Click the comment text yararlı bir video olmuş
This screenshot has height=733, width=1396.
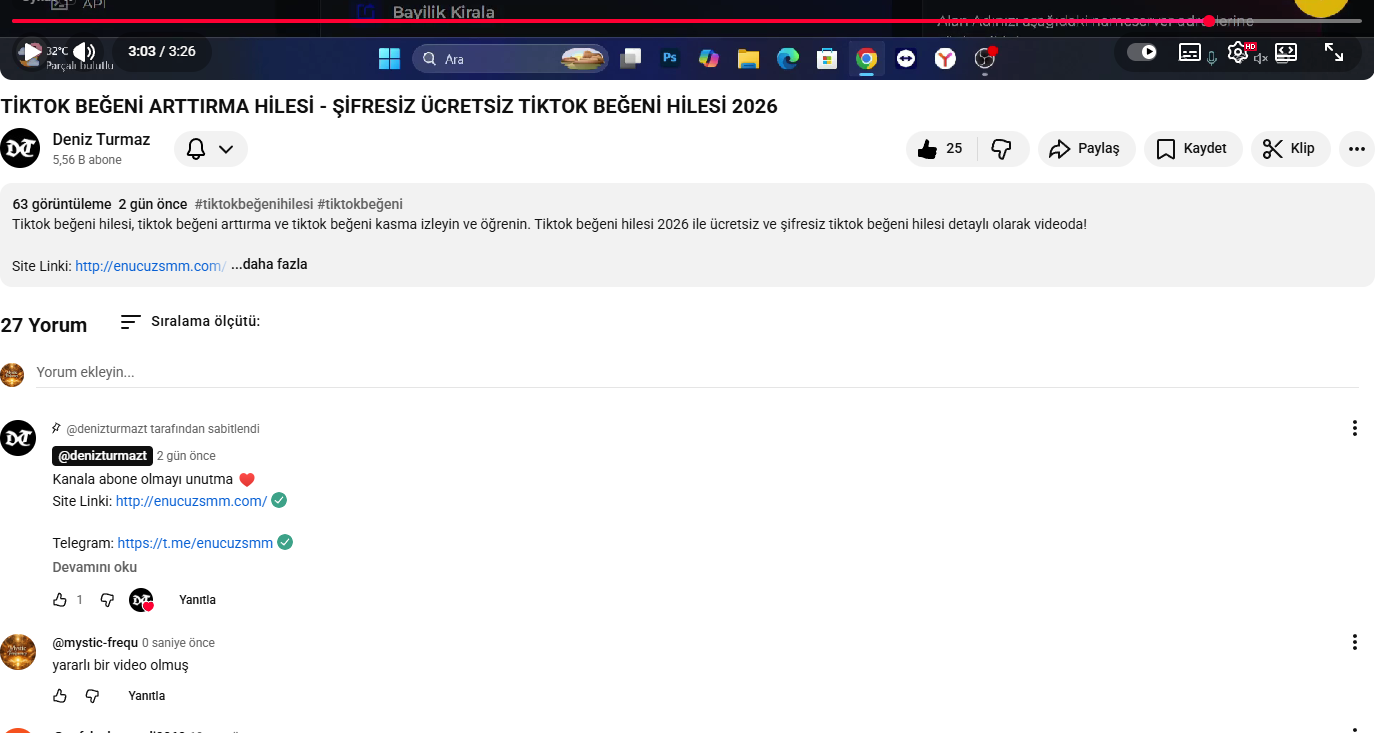pyautogui.click(x=120, y=665)
